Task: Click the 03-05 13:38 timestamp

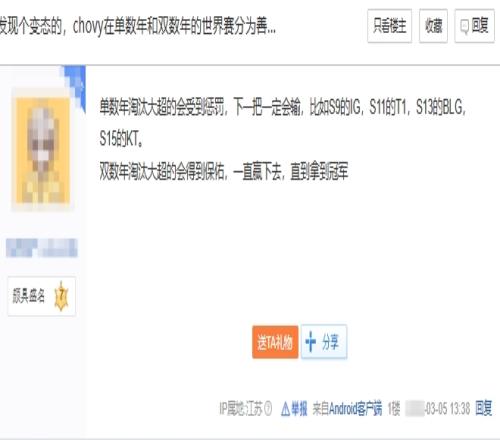Action: [x=448, y=409]
